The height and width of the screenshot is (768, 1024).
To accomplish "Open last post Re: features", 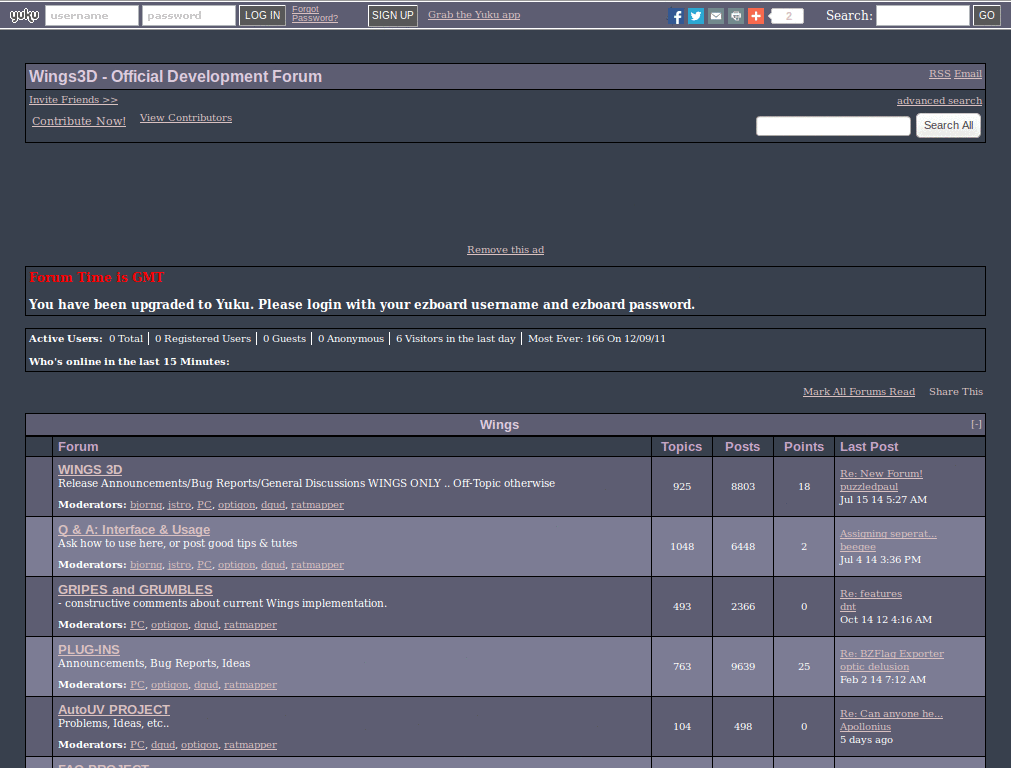I will 871,594.
